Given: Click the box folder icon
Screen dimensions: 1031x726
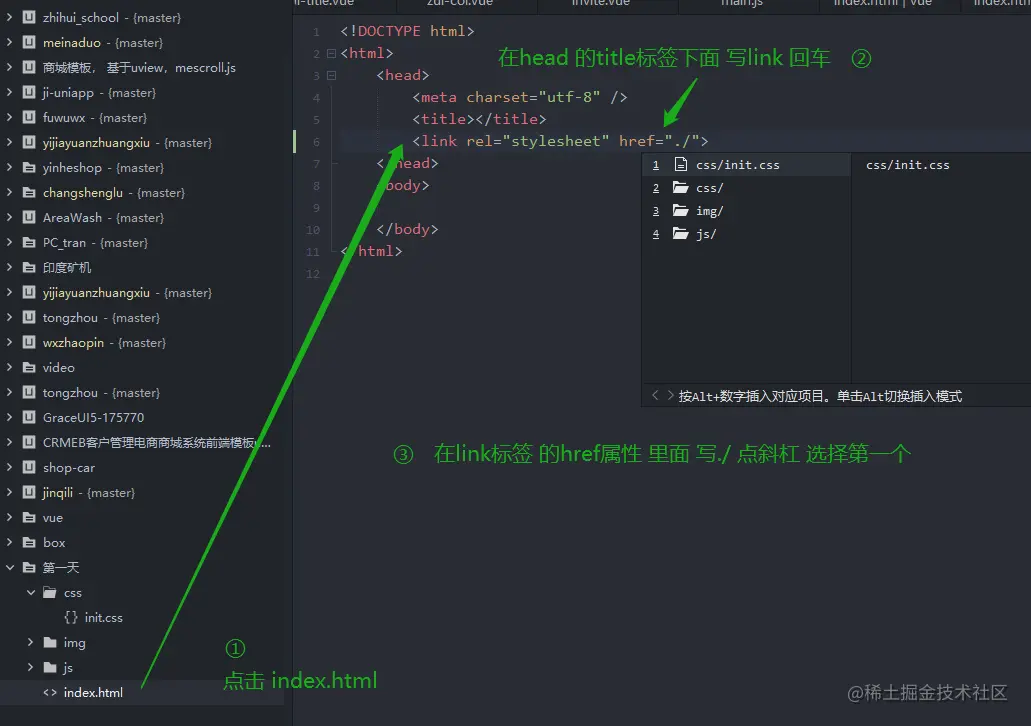Looking at the screenshot, I should [29, 542].
